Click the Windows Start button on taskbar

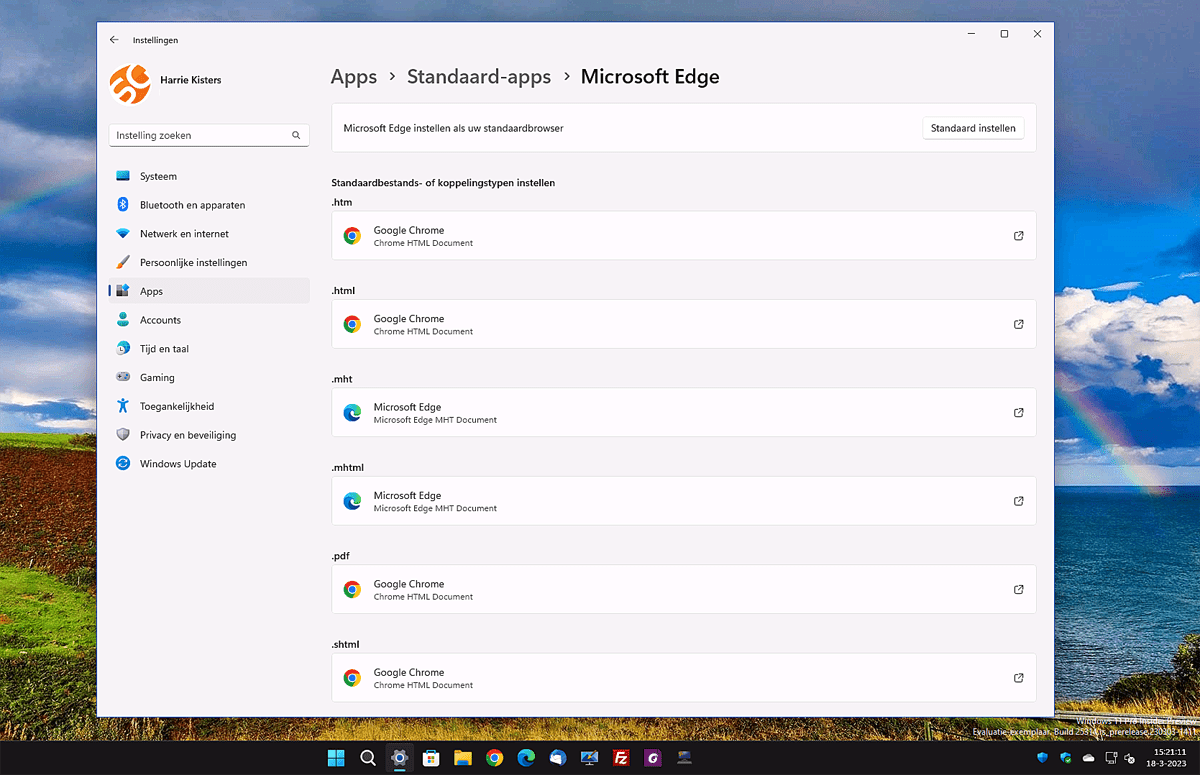pos(336,758)
